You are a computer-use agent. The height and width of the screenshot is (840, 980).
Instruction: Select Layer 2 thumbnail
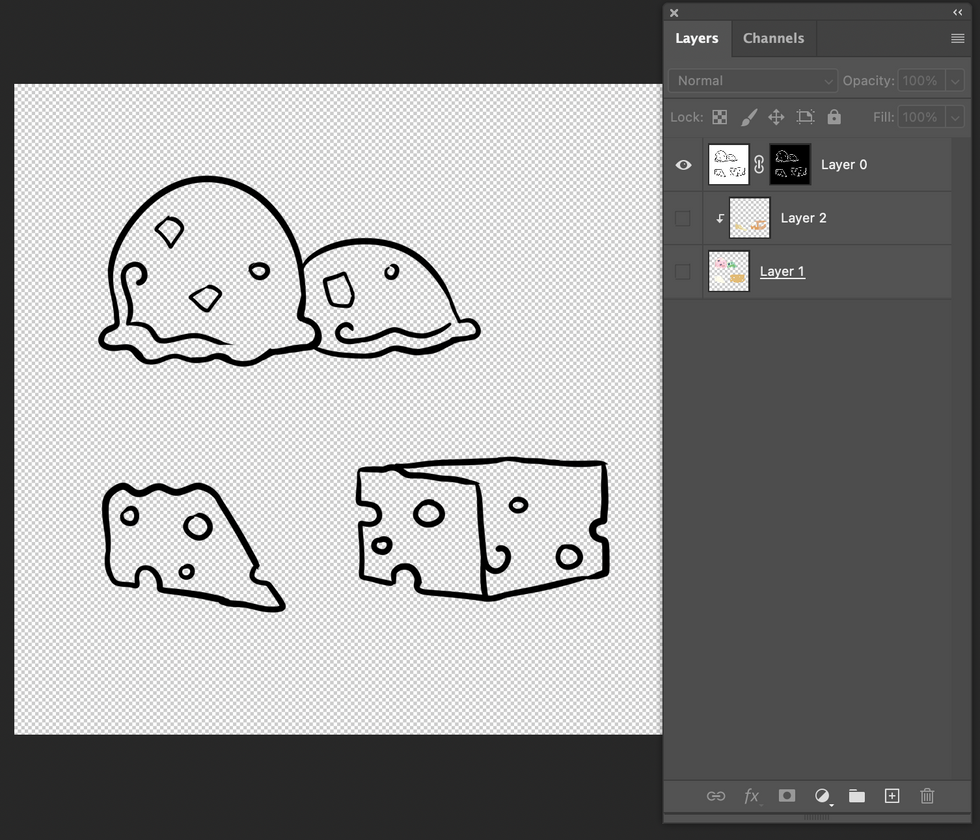pyautogui.click(x=749, y=218)
